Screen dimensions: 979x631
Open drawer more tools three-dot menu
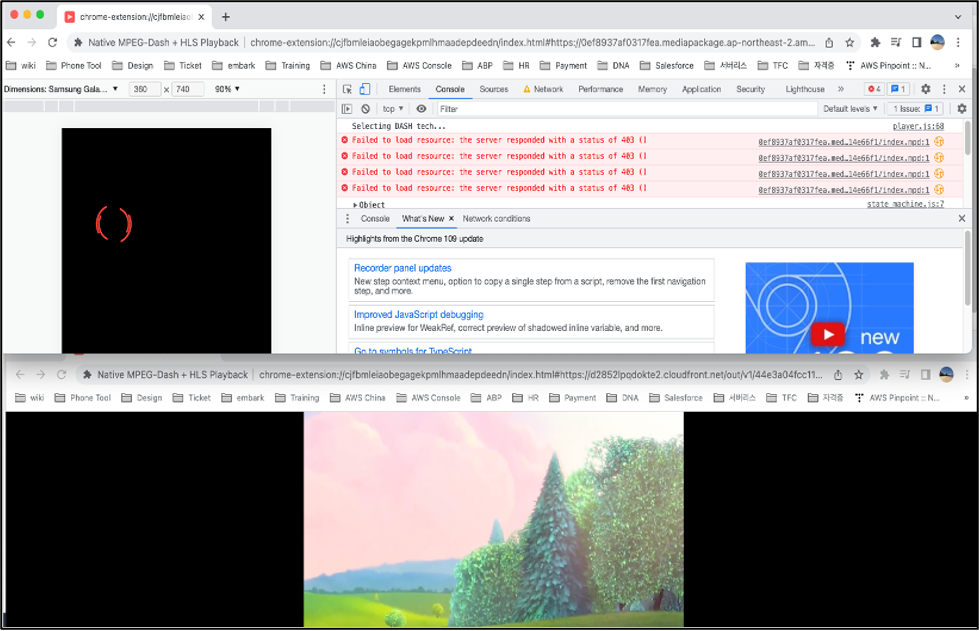coord(347,218)
